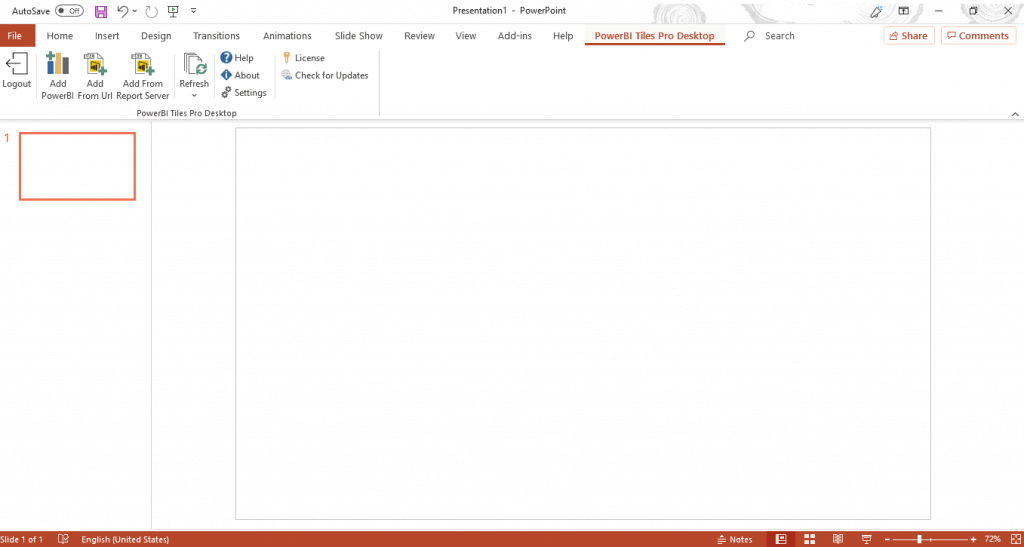Open Ribbon Display Options icon
The width and height of the screenshot is (1024, 547).
[x=904, y=11]
